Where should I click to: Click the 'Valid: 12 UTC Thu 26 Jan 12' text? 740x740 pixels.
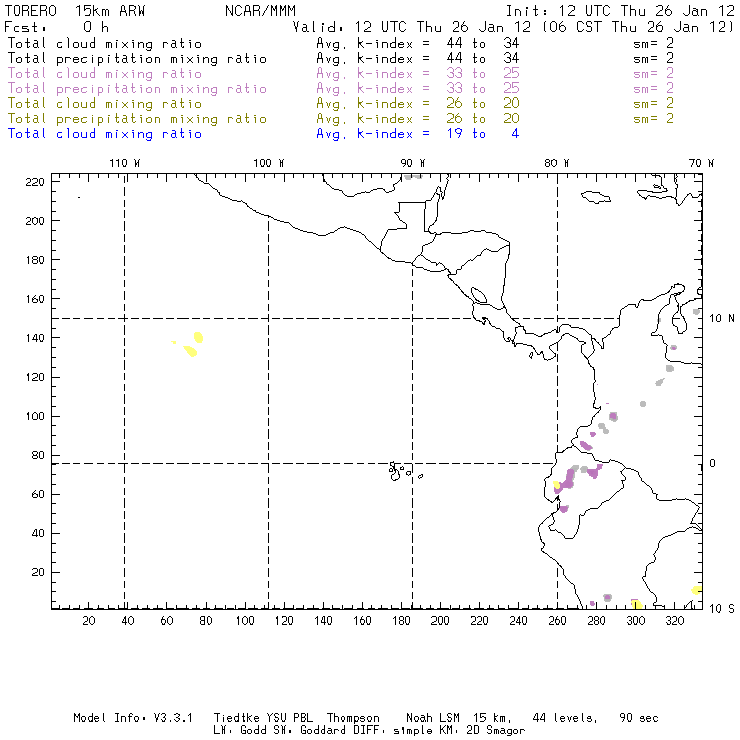(412, 27)
